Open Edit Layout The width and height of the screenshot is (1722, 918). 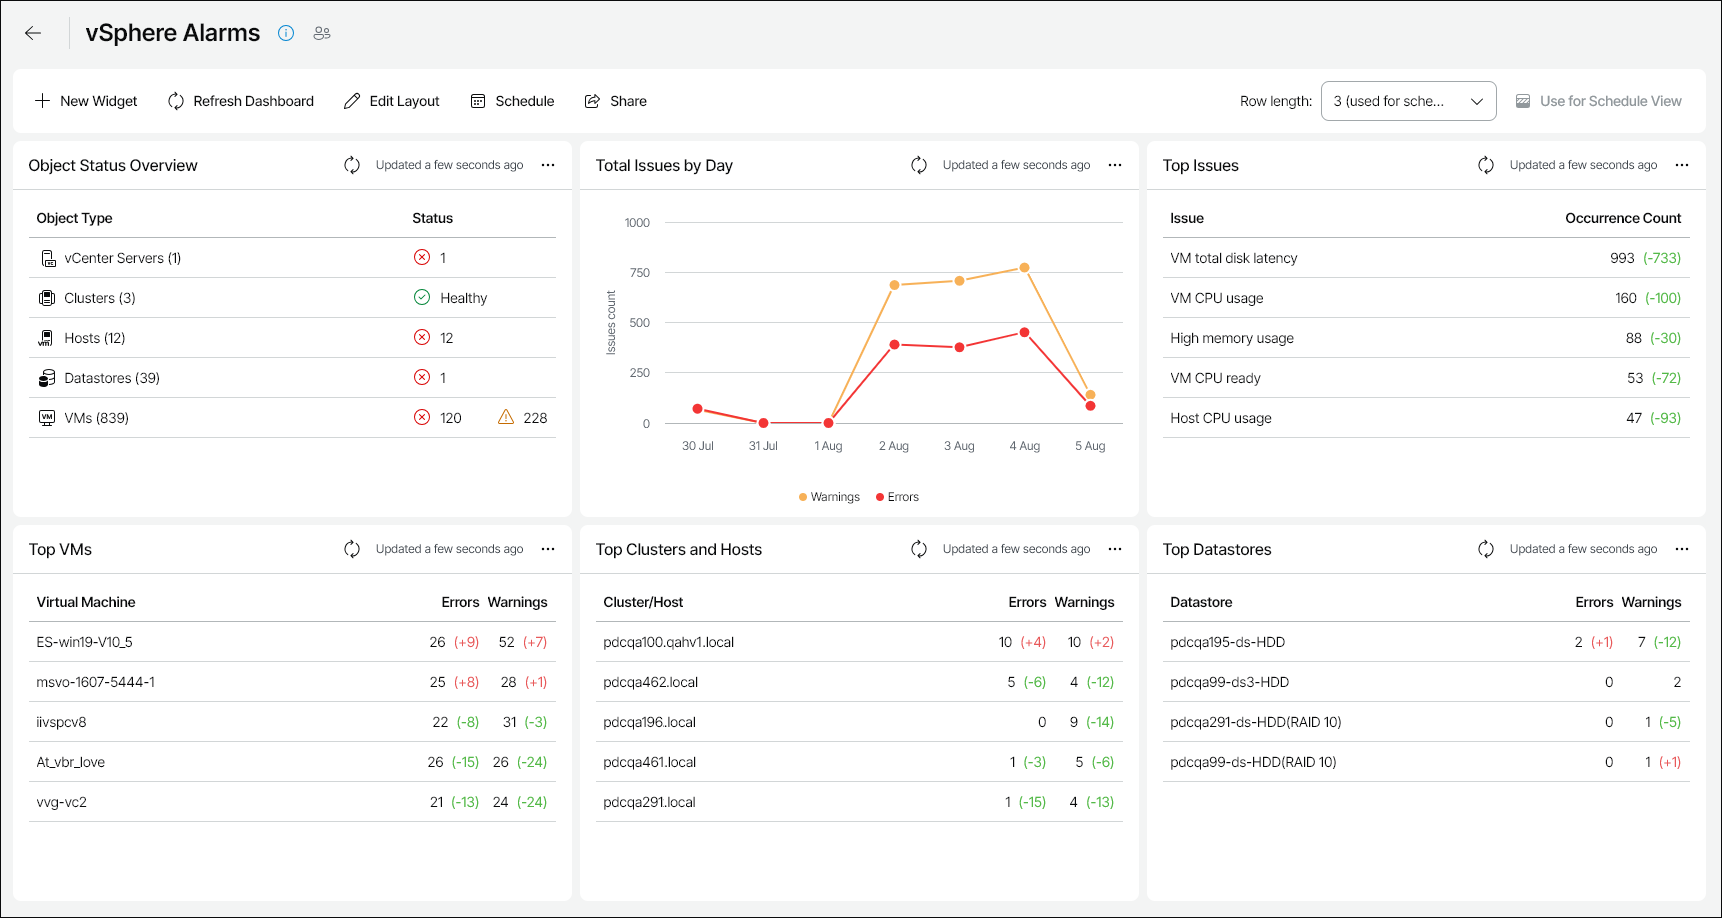click(392, 101)
